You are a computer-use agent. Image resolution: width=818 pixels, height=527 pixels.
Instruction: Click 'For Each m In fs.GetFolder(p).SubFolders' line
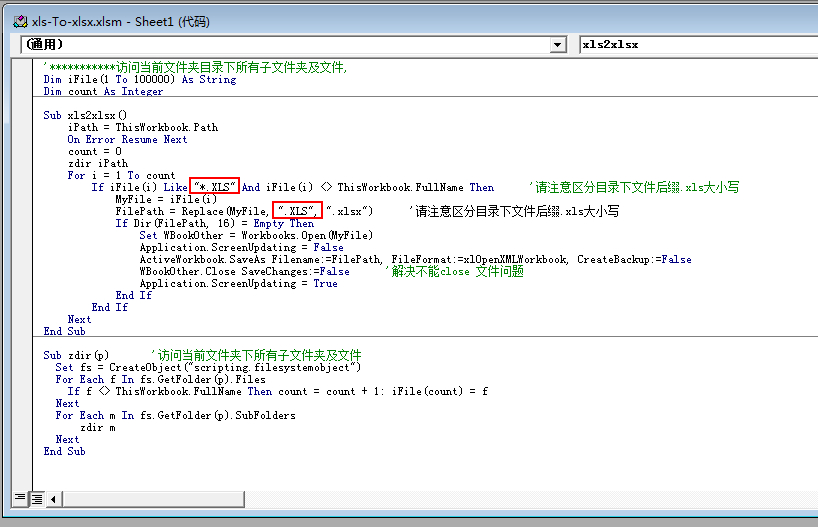pyautogui.click(x=175, y=415)
